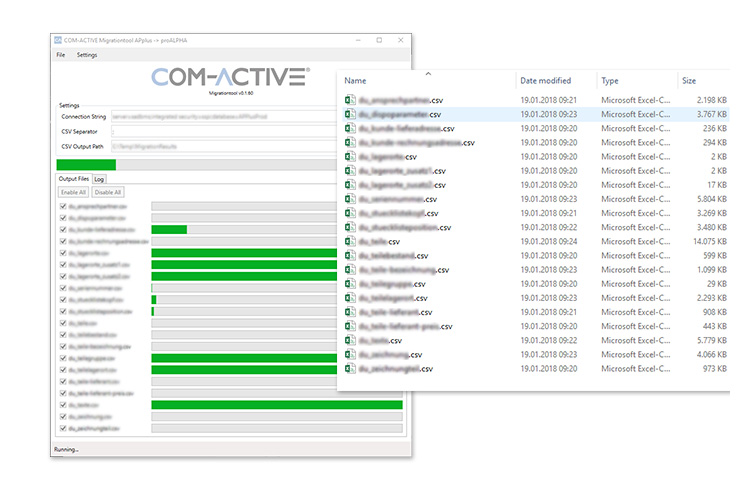Sort files by the Type column header

610,81
